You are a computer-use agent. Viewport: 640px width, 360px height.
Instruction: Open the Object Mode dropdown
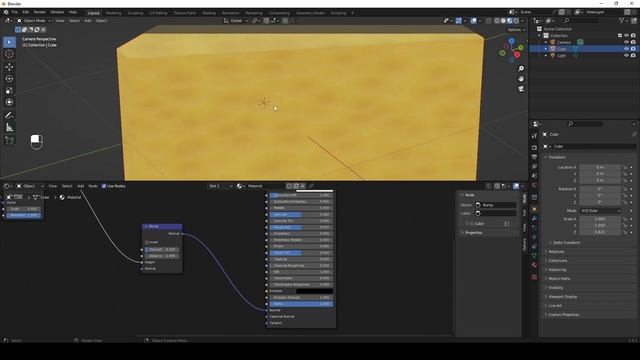coord(34,20)
